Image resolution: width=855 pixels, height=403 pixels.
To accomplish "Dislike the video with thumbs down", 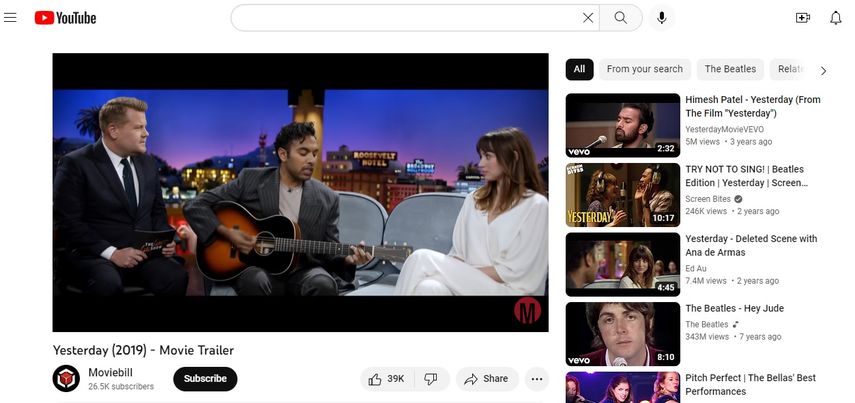I will click(x=431, y=379).
